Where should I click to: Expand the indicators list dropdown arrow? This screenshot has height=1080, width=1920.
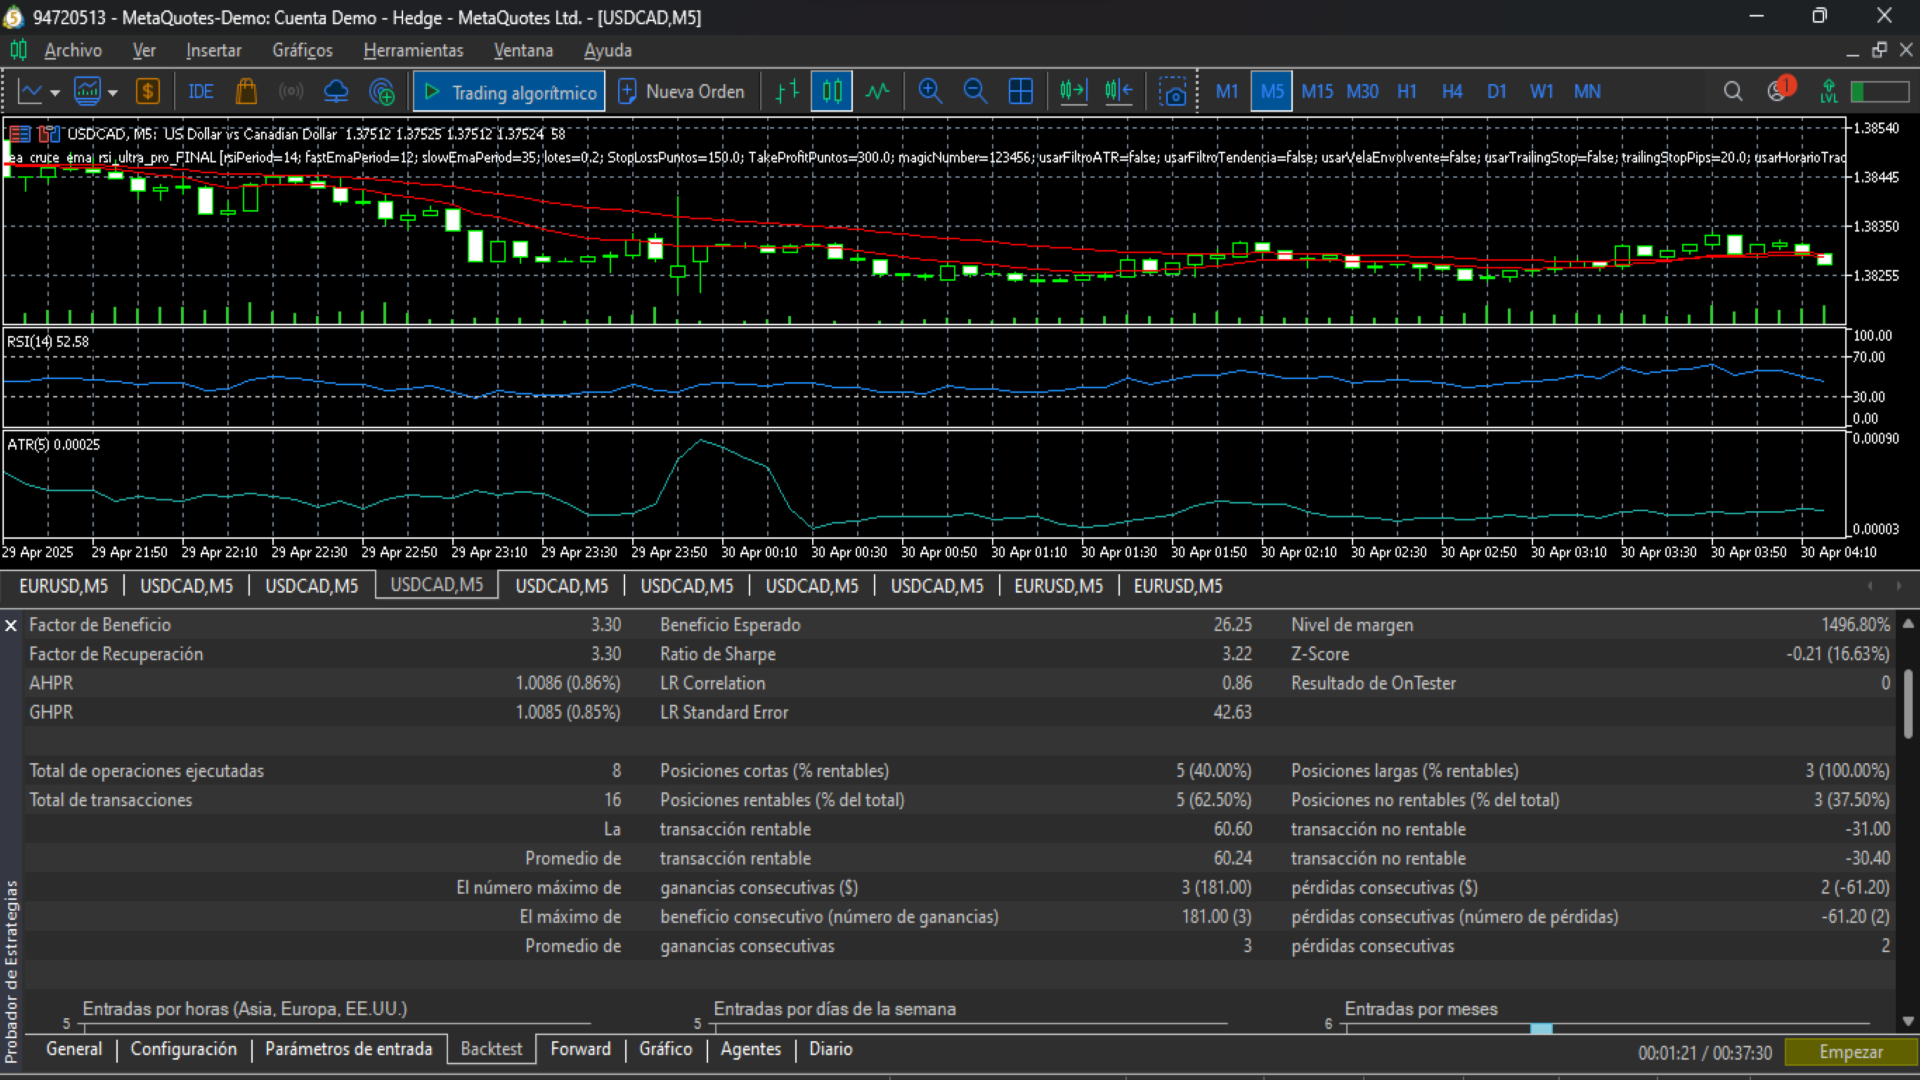tap(113, 93)
